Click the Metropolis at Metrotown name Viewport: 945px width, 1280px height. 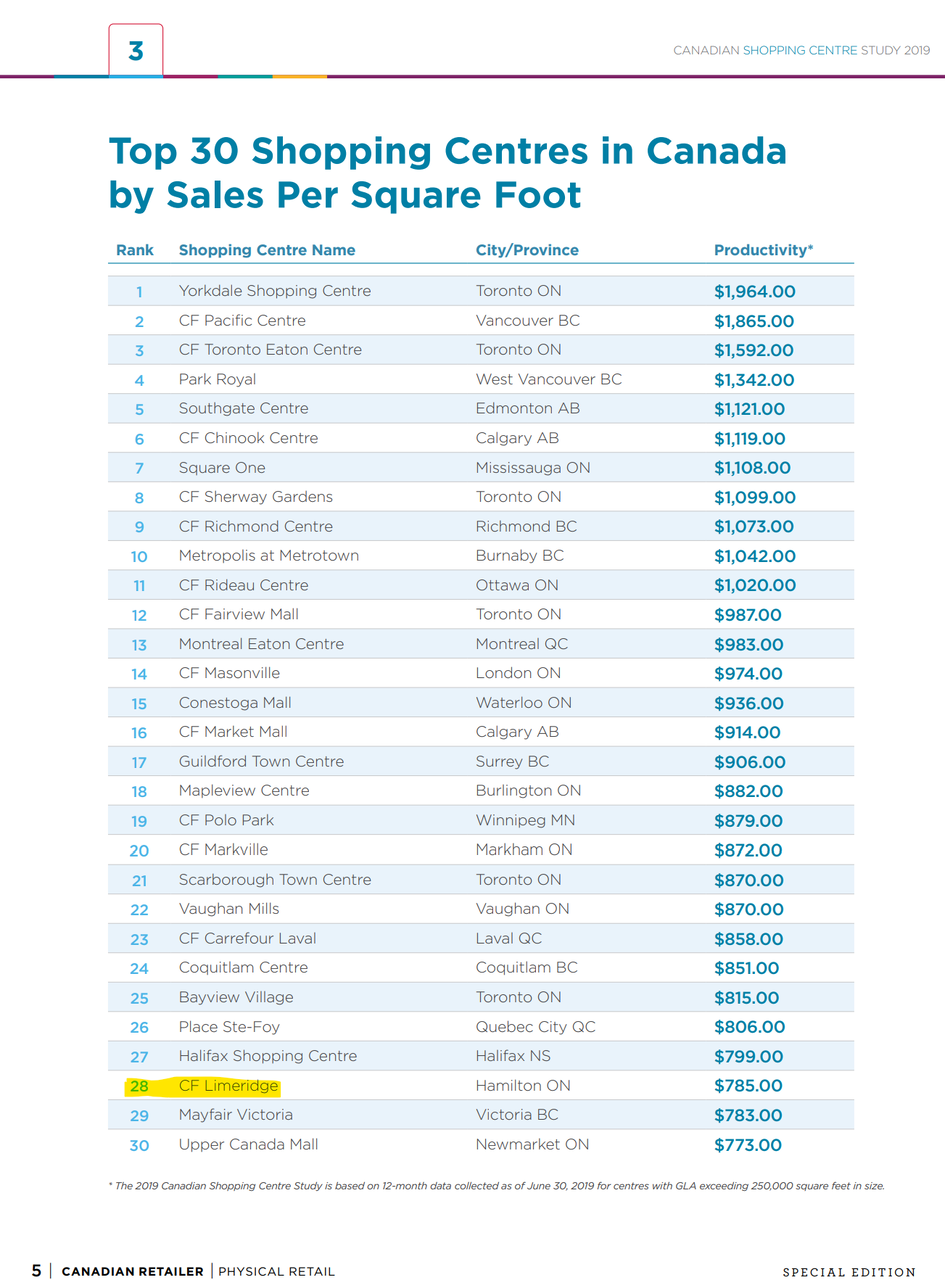(x=268, y=555)
